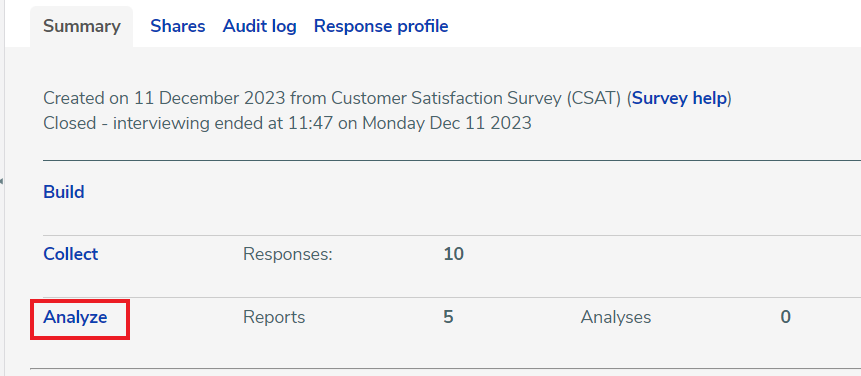Screen dimensions: 861x376
Task: Open the Shares tab
Action: (178, 26)
